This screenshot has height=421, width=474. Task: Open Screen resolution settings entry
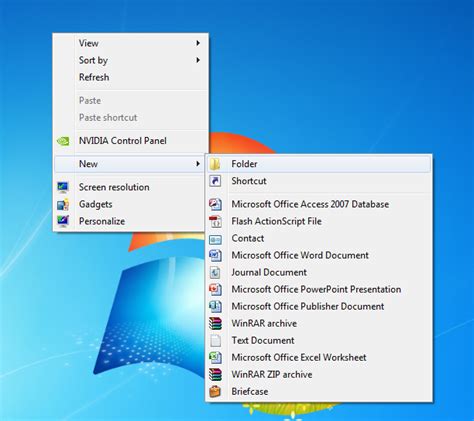pyautogui.click(x=130, y=187)
